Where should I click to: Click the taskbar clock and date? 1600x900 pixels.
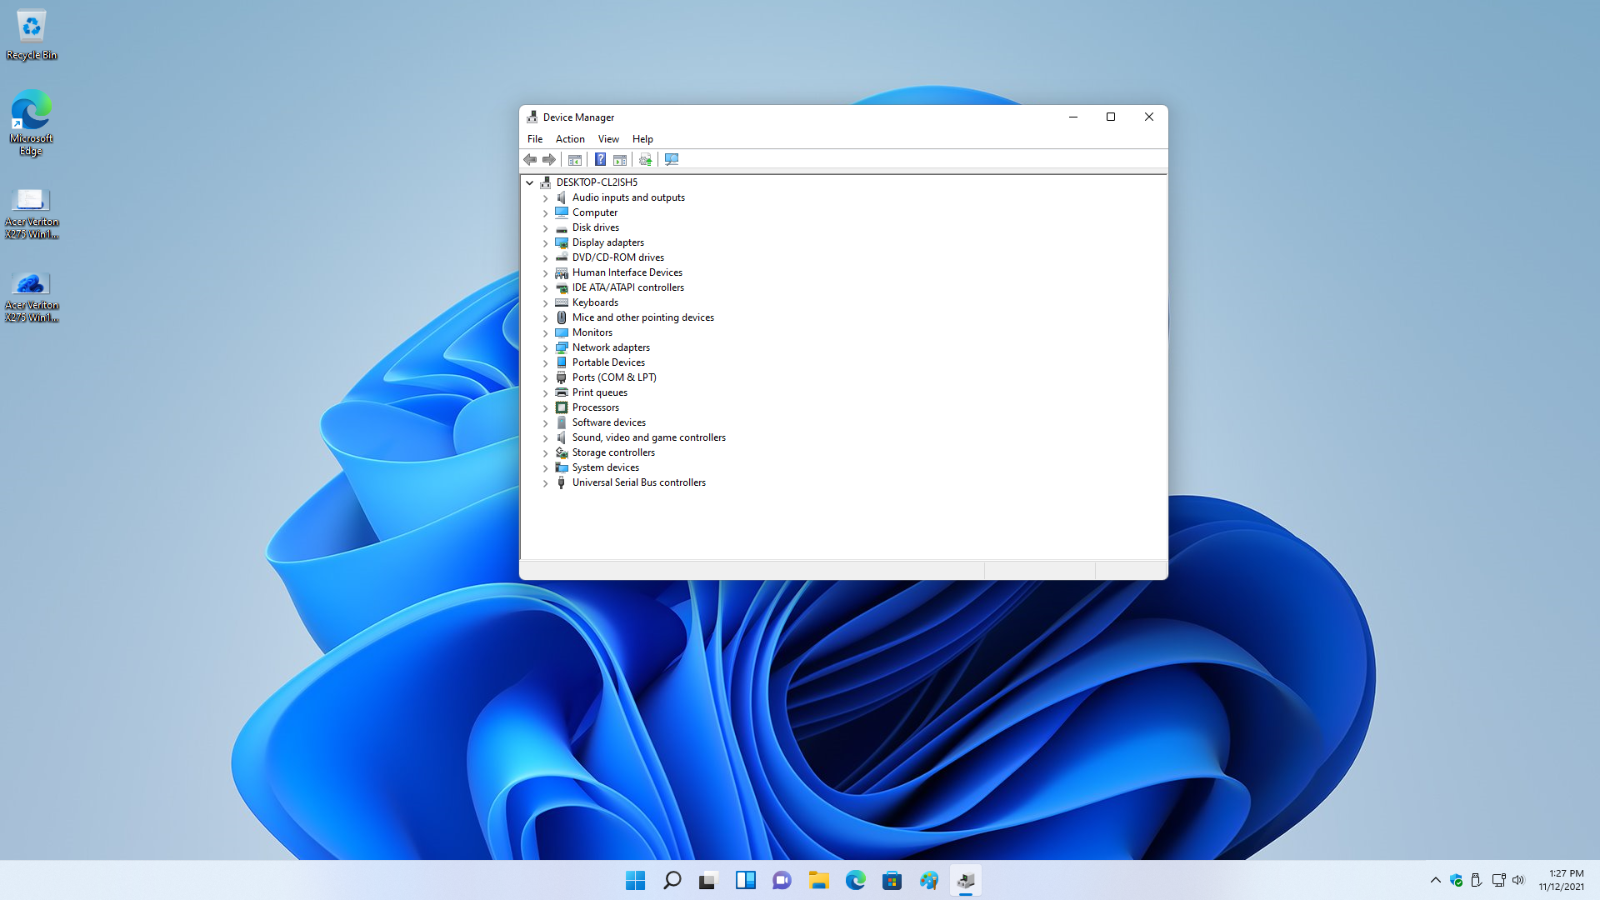point(1561,880)
